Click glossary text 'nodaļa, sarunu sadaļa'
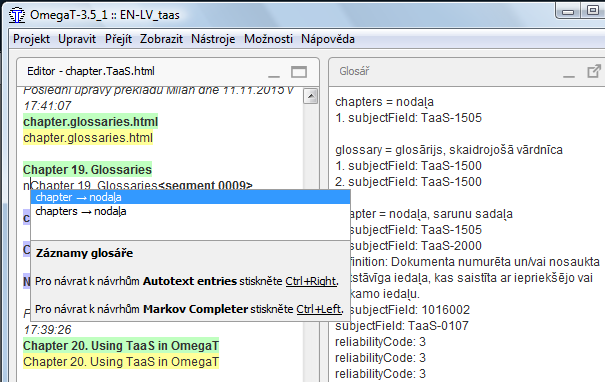This screenshot has width=605, height=382. (451, 214)
